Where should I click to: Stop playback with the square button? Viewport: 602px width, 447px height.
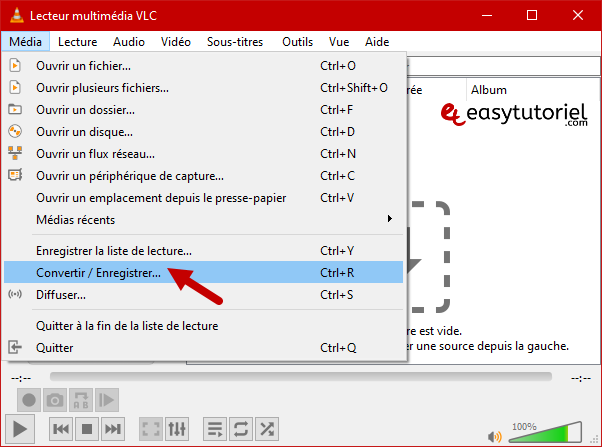87,429
